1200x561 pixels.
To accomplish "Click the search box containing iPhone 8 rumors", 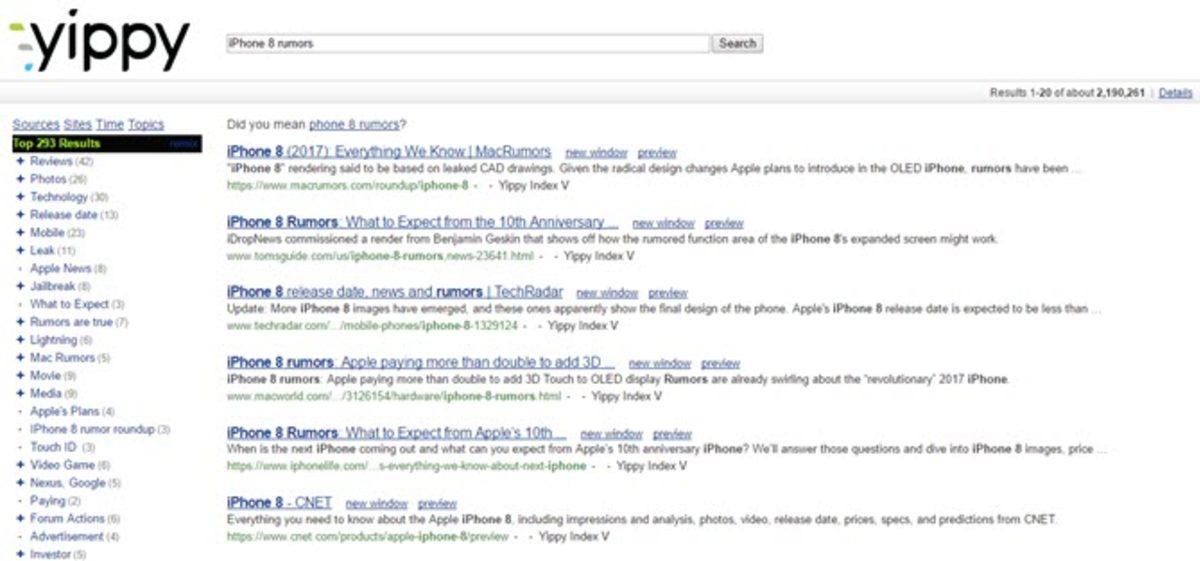I will click(x=468, y=43).
